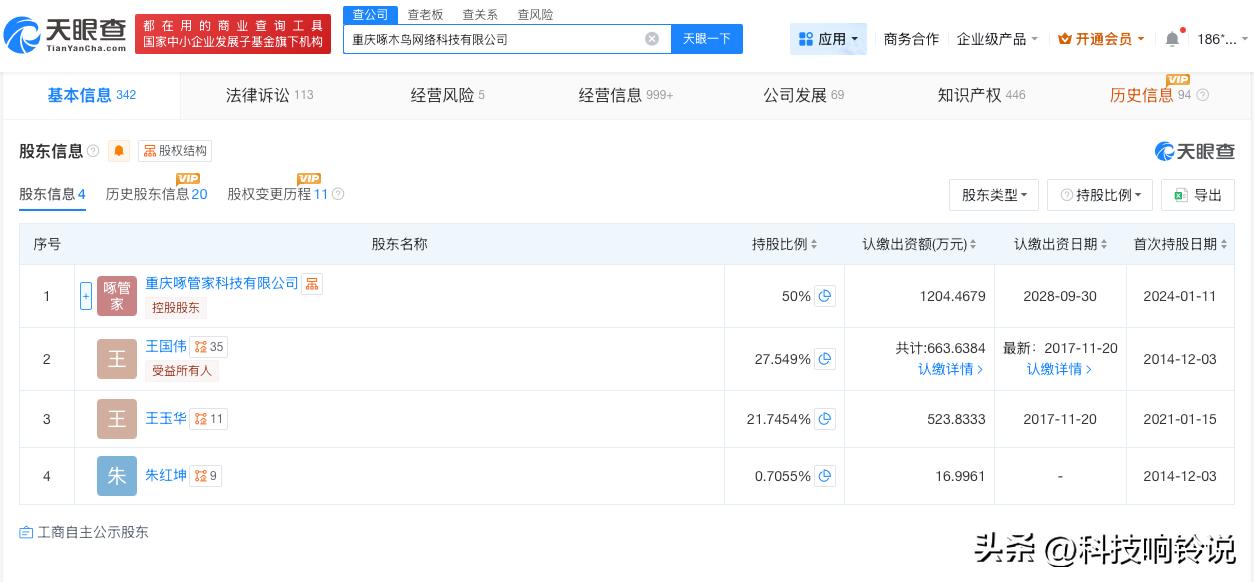
Task: Click the TianYanCha logo at top left
Action: (66, 34)
